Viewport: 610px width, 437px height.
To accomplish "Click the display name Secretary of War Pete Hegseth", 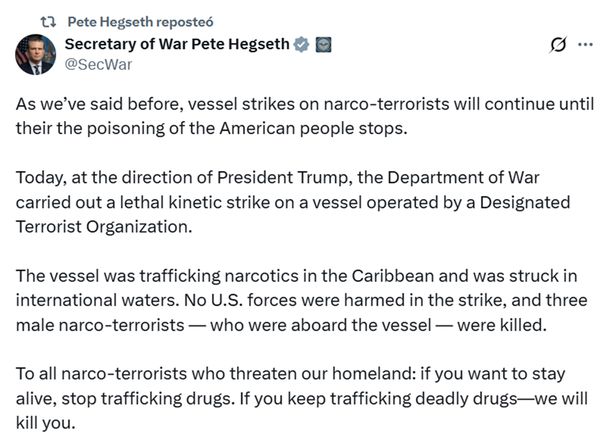I will [175, 44].
